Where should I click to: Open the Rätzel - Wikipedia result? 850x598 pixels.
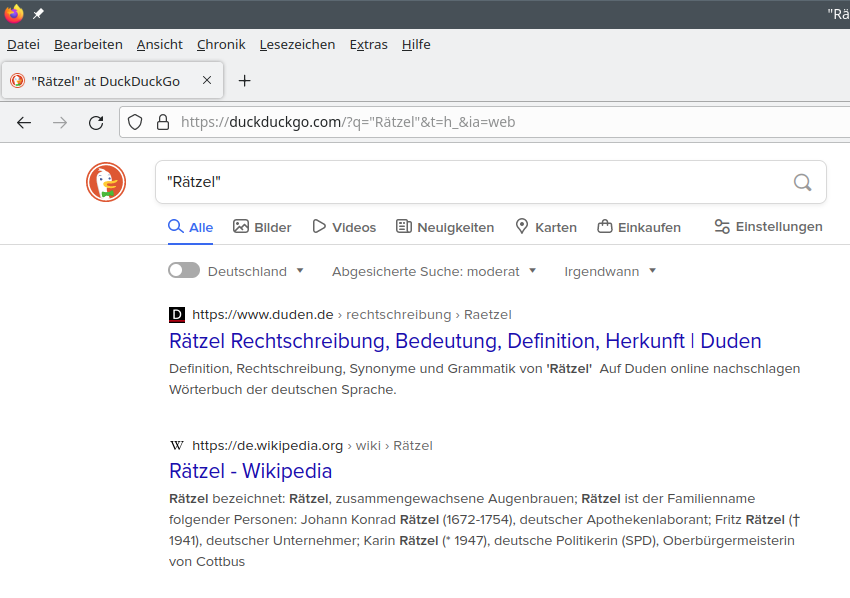(x=250, y=471)
